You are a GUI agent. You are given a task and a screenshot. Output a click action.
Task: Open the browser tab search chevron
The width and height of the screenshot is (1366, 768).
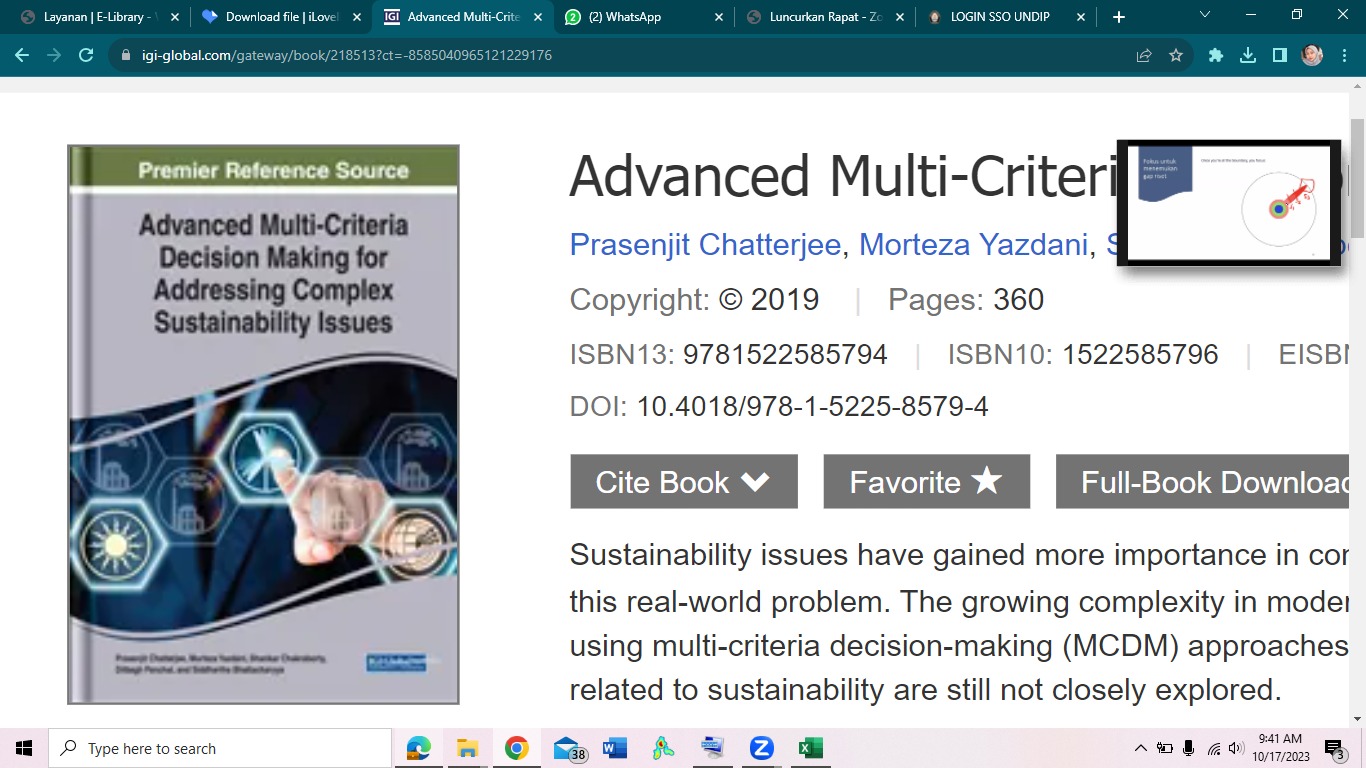pyautogui.click(x=1203, y=16)
